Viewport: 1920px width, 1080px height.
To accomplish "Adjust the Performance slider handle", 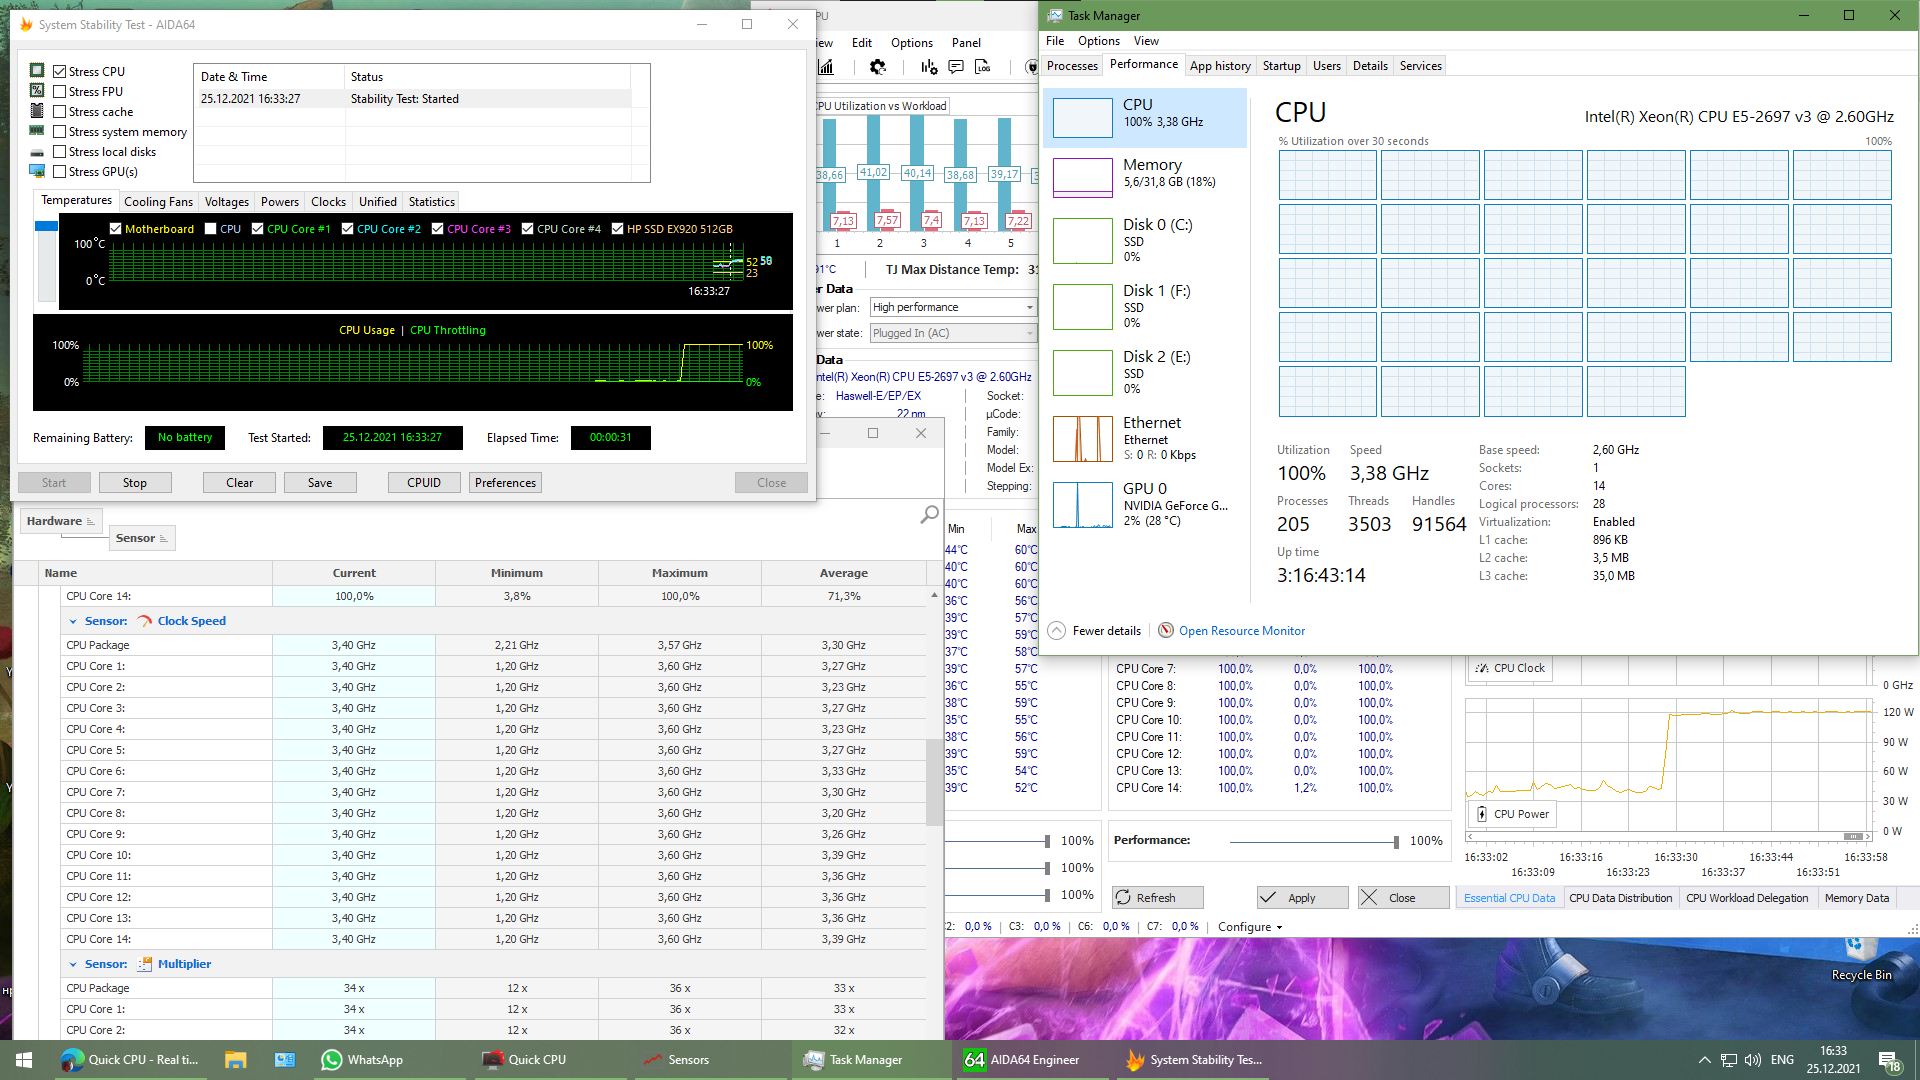I will point(1395,842).
